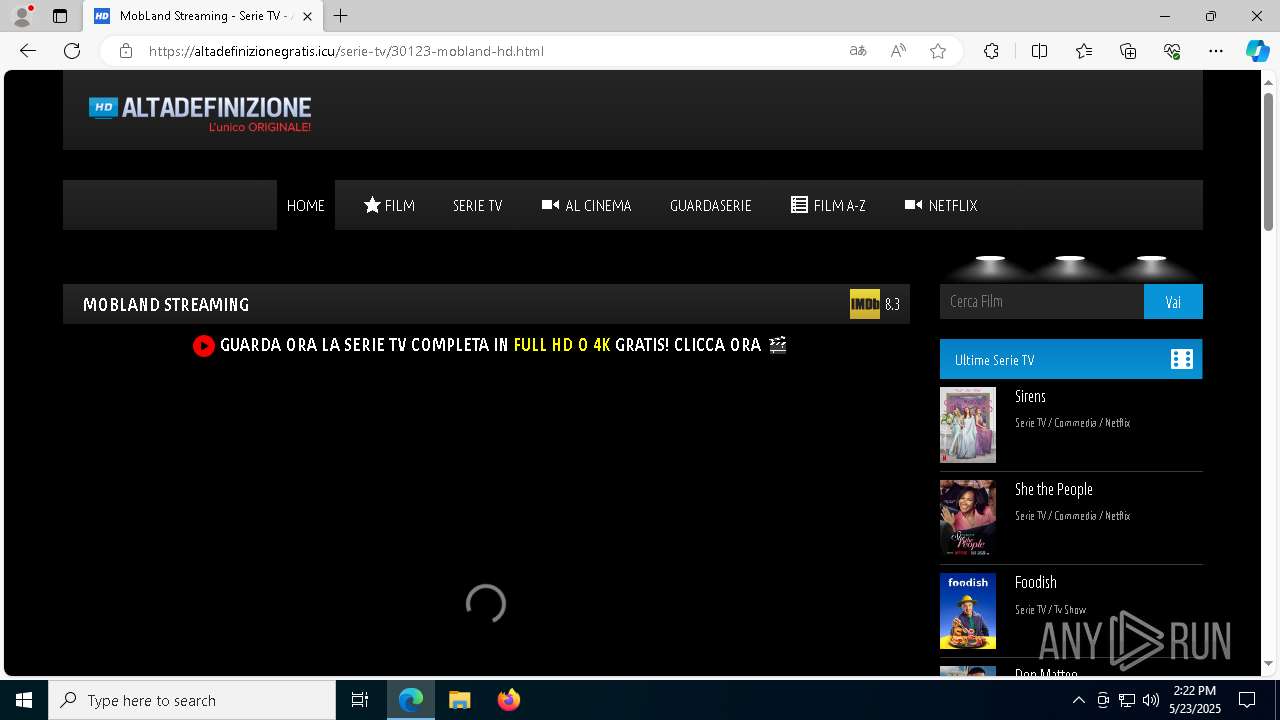The height and width of the screenshot is (720, 1280).
Task: Click the IMDb rating badge
Action: [865, 304]
